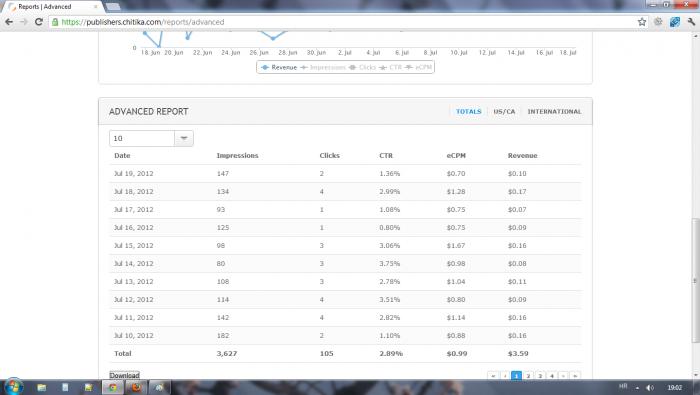
Task: Select results page 2
Action: [528, 376]
